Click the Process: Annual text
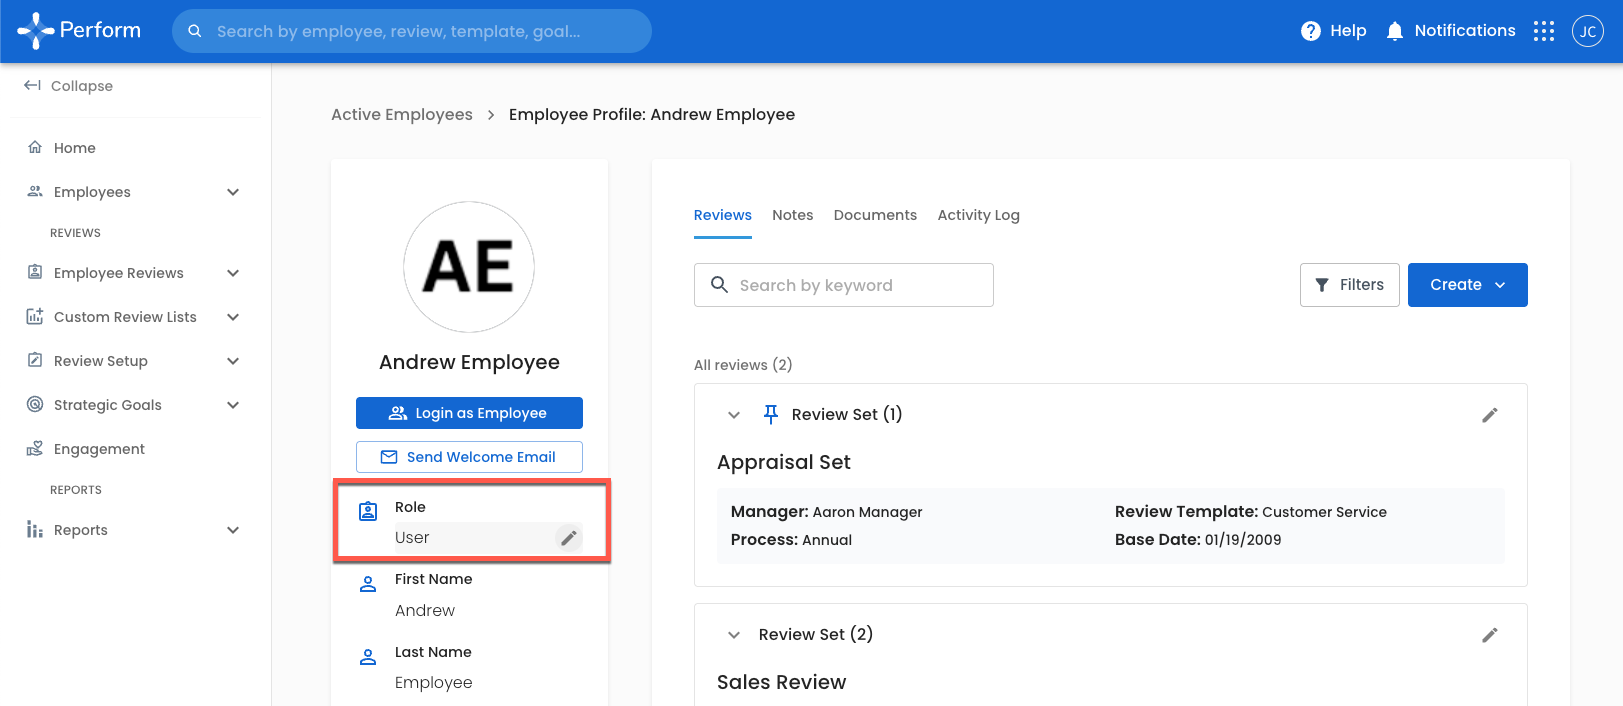This screenshot has width=1623, height=706. tap(791, 540)
